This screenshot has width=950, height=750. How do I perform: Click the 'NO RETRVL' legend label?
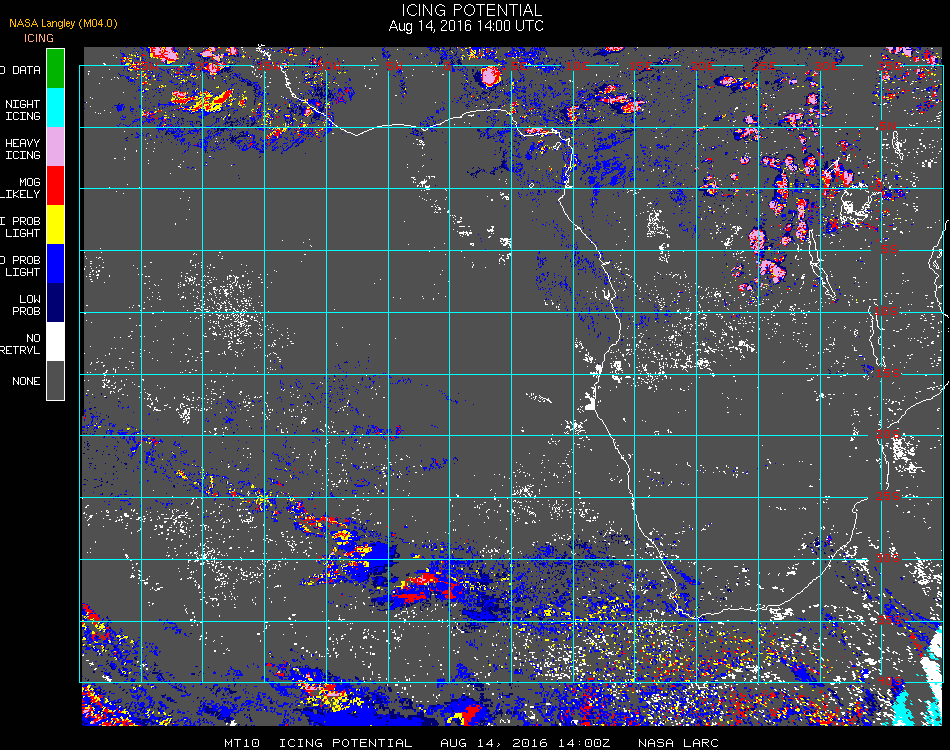coord(21,344)
